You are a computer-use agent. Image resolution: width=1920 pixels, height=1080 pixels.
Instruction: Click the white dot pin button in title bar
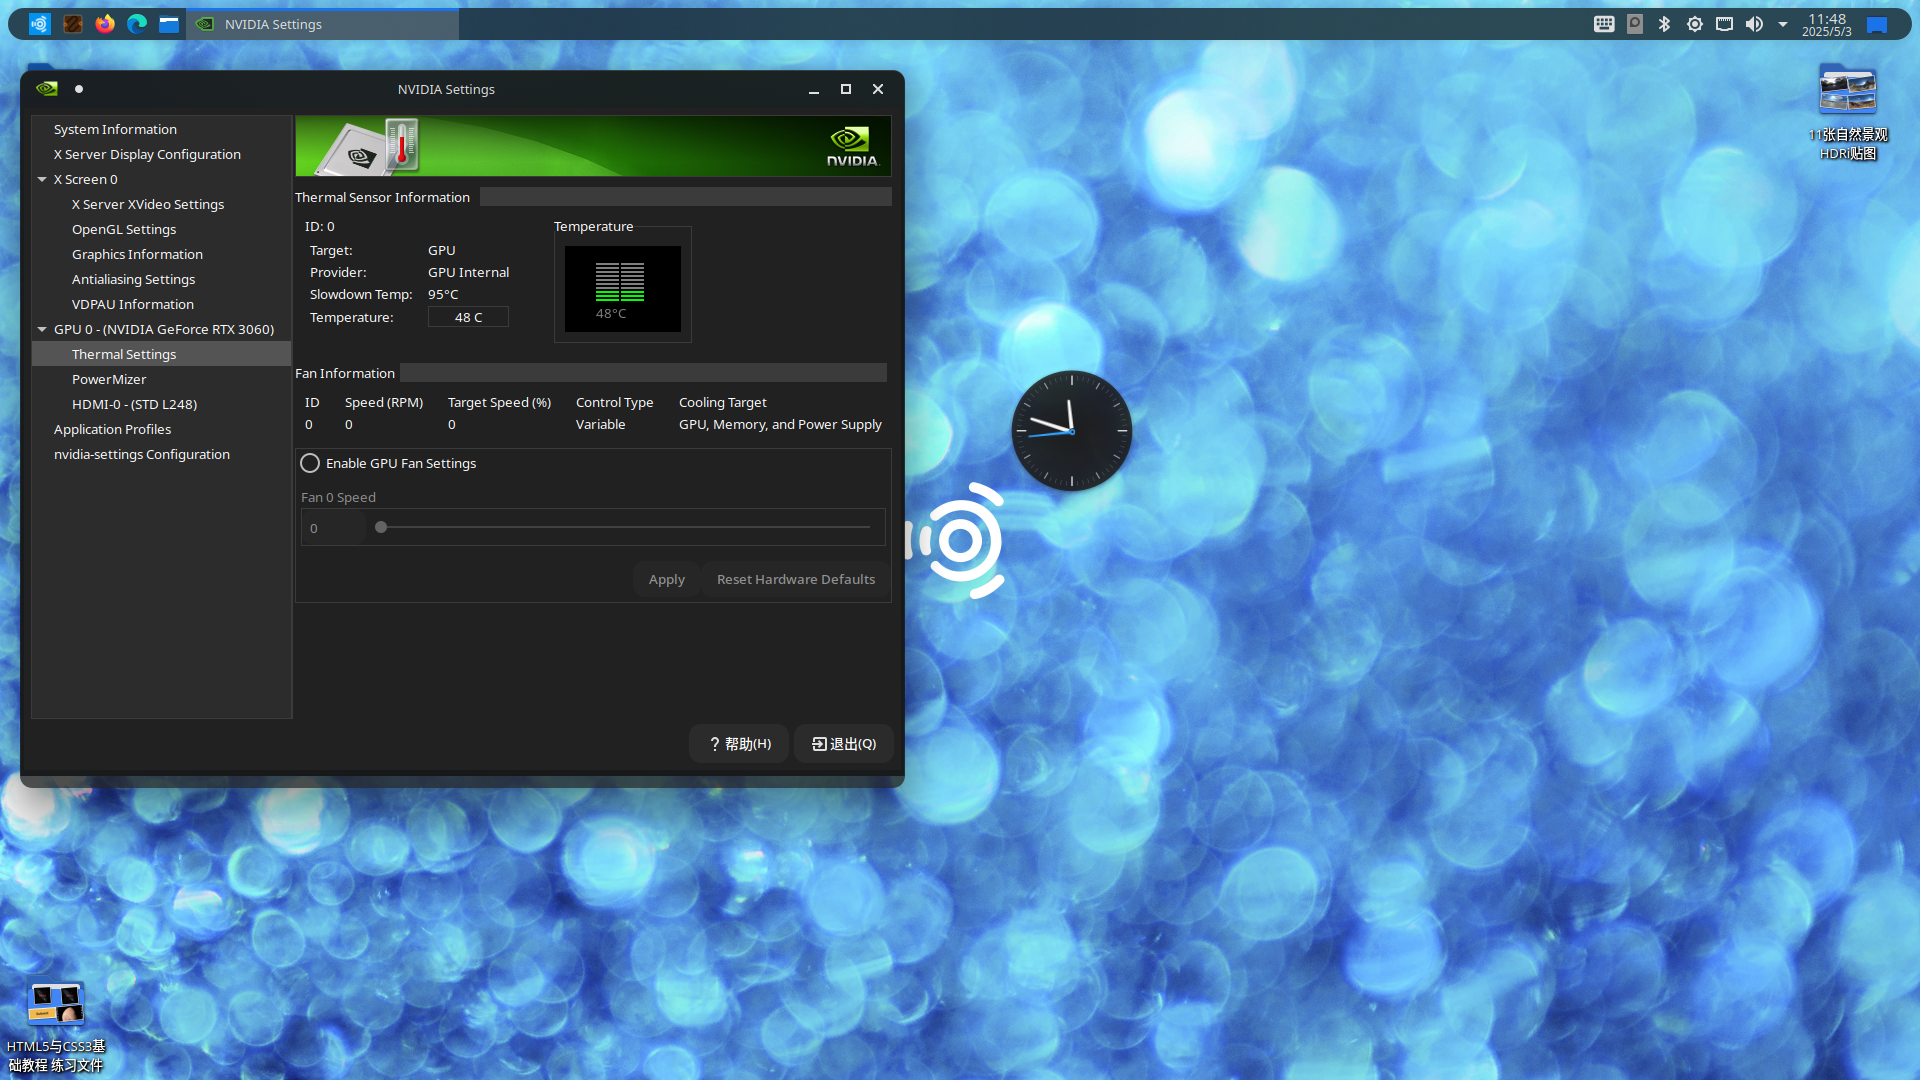point(79,89)
